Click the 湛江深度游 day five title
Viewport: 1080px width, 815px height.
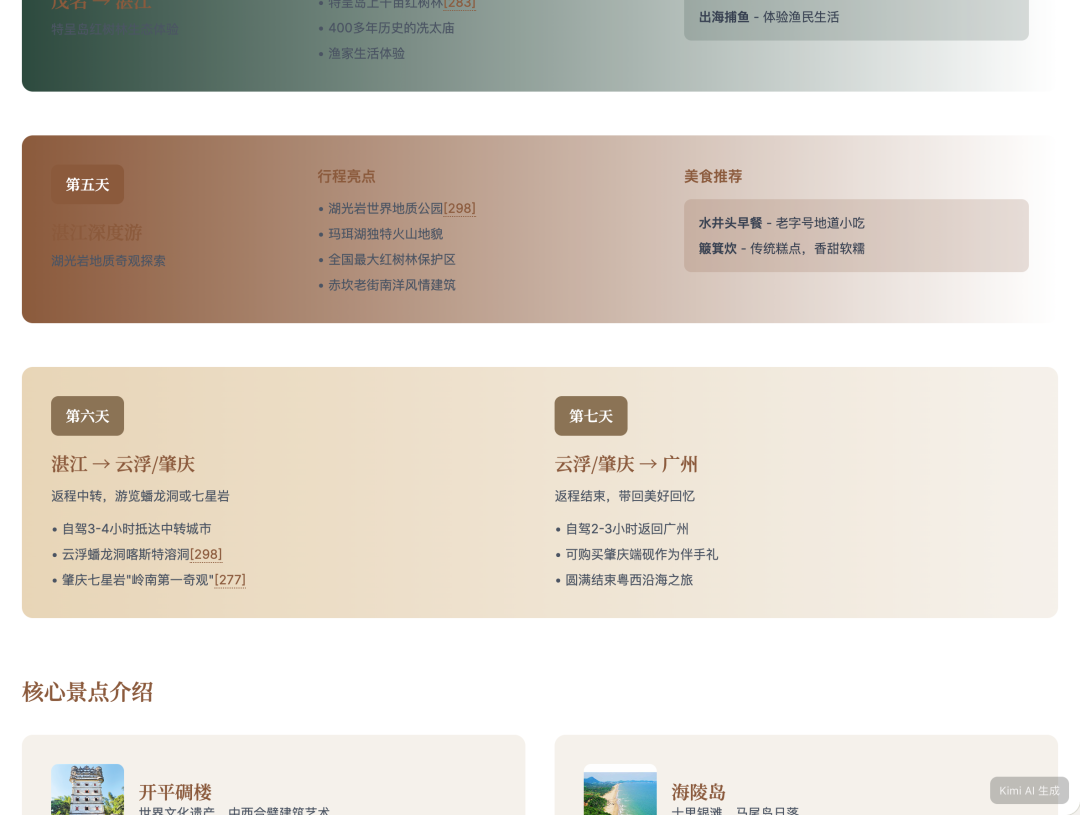[x=97, y=232]
